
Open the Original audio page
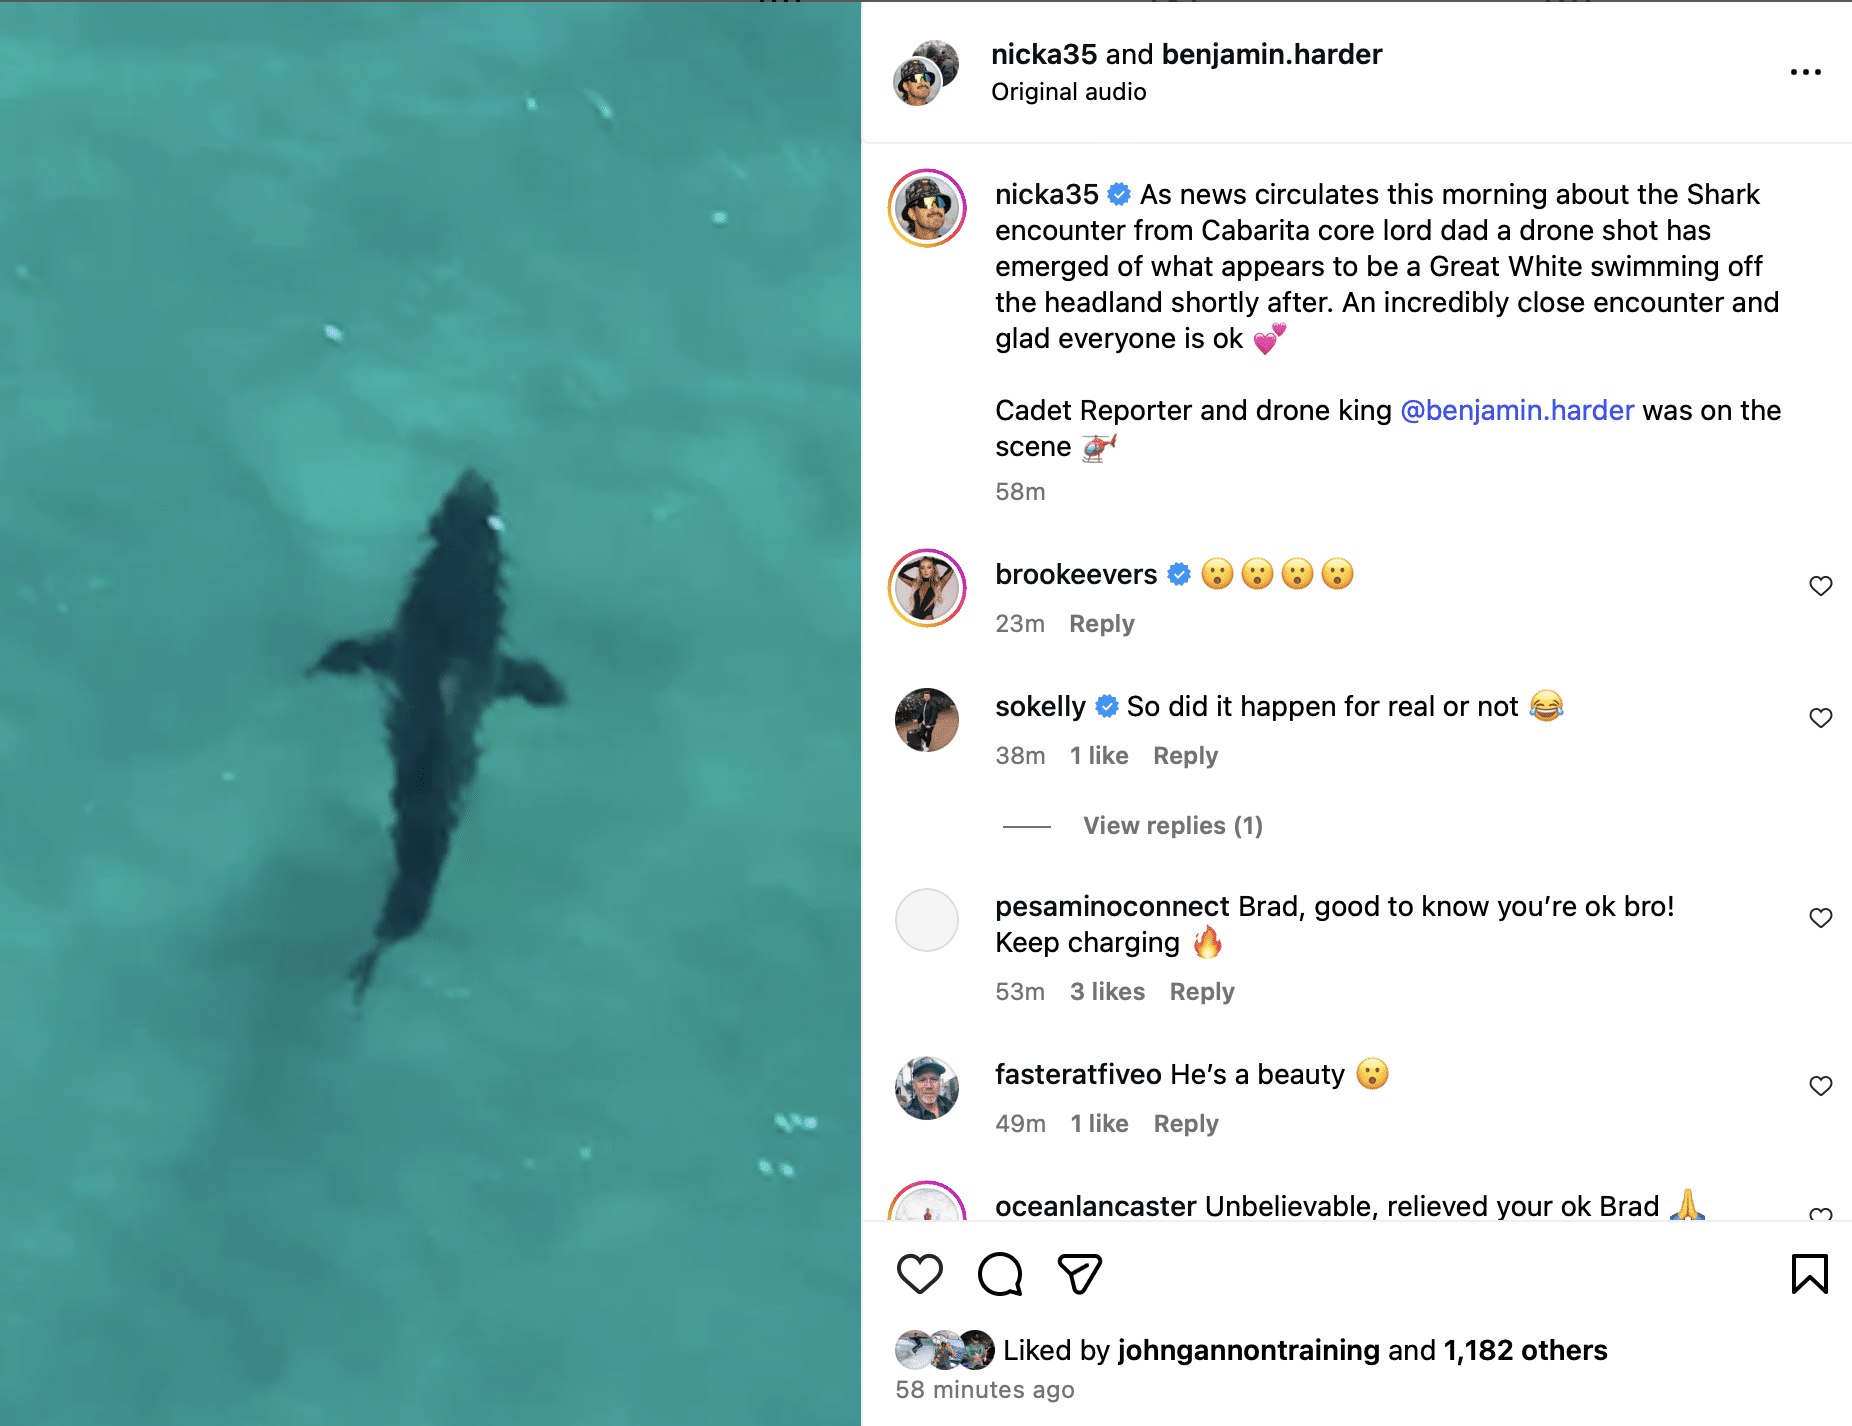click(x=1068, y=92)
